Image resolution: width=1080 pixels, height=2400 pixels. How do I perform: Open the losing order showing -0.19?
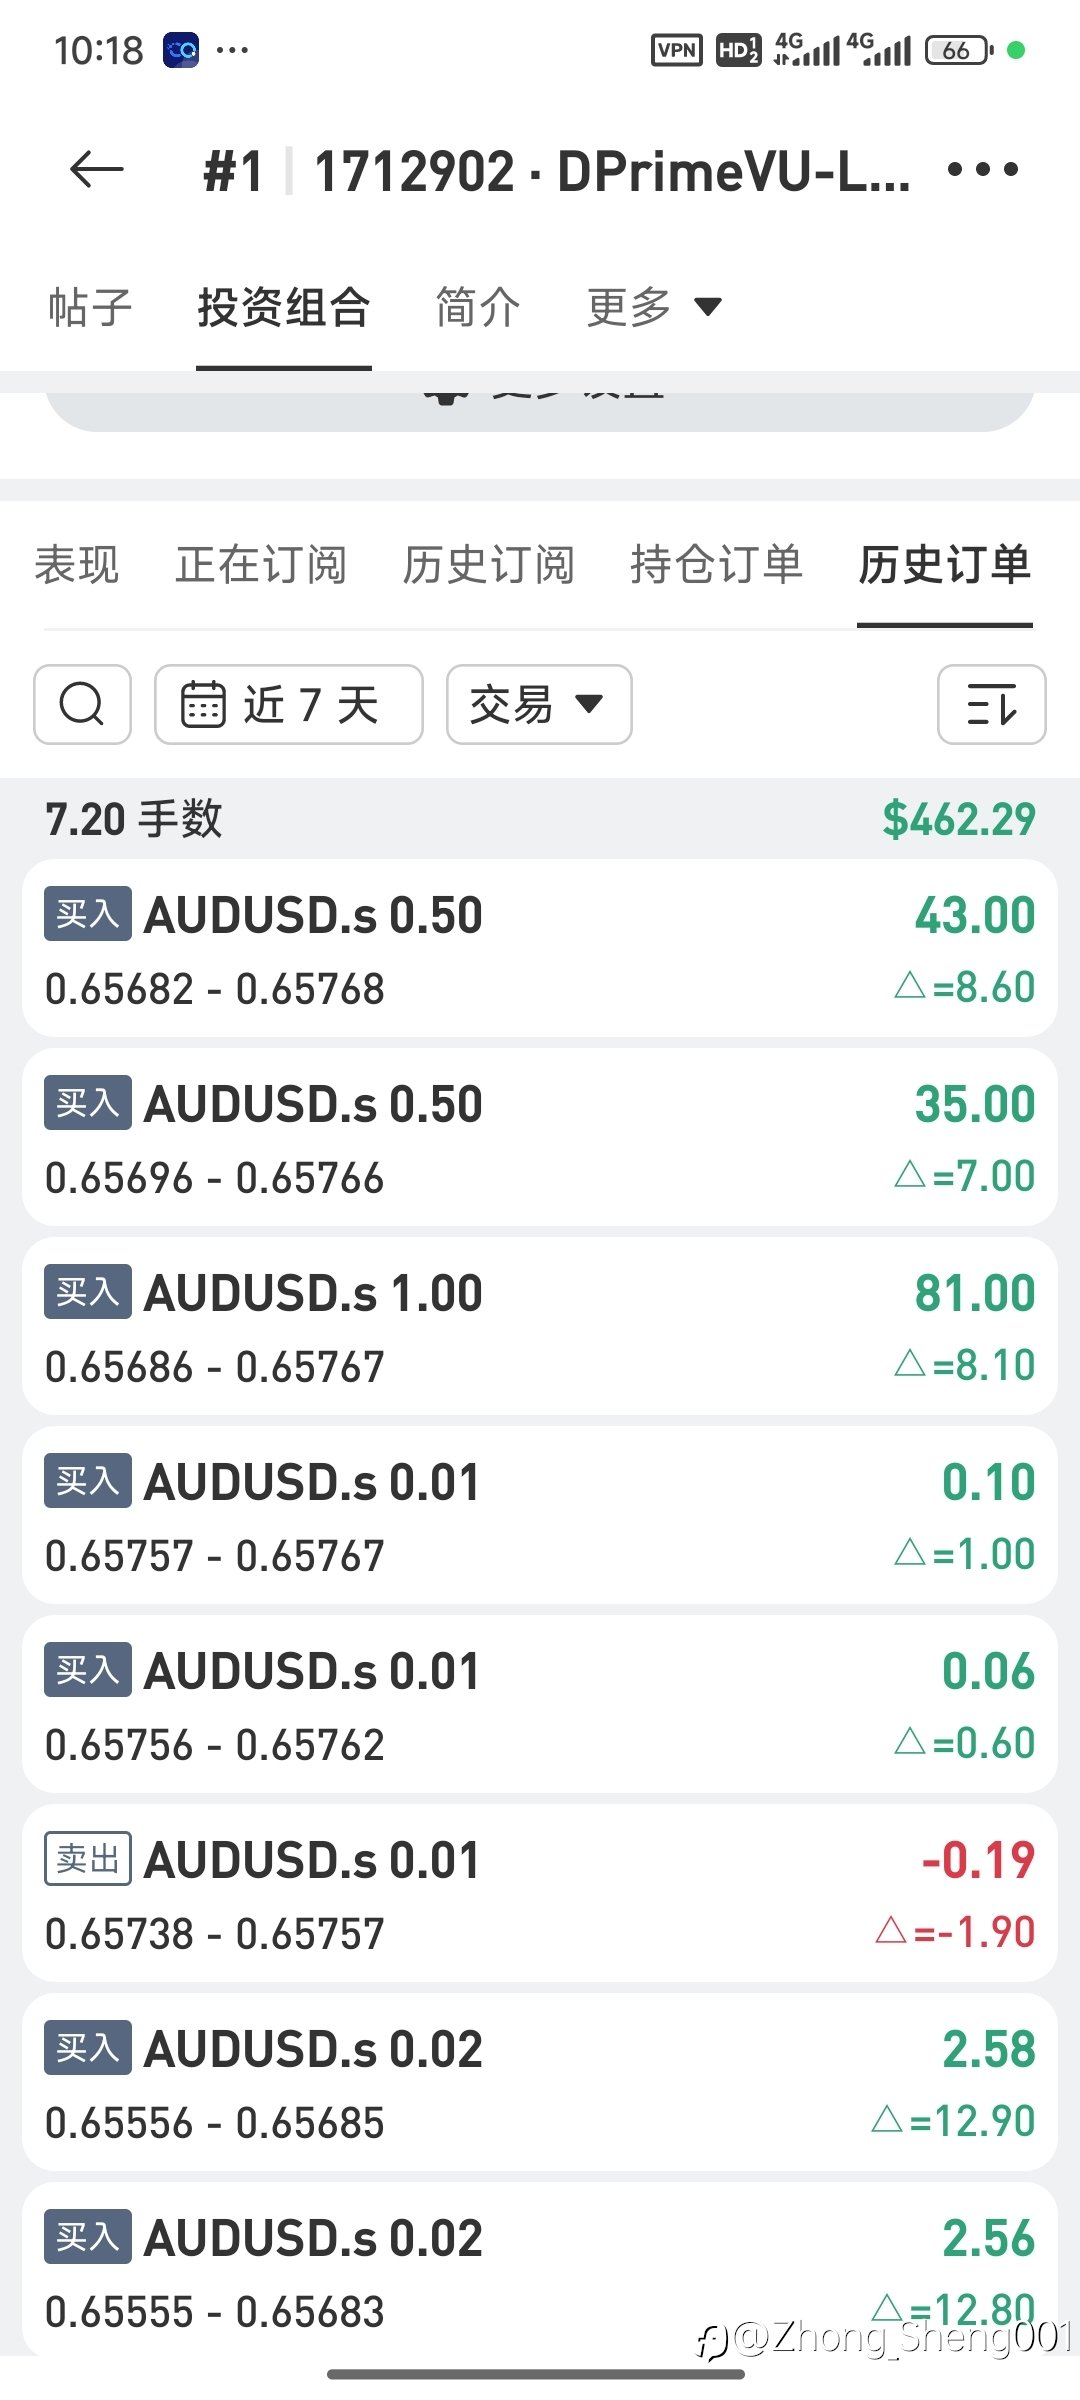(x=540, y=1893)
